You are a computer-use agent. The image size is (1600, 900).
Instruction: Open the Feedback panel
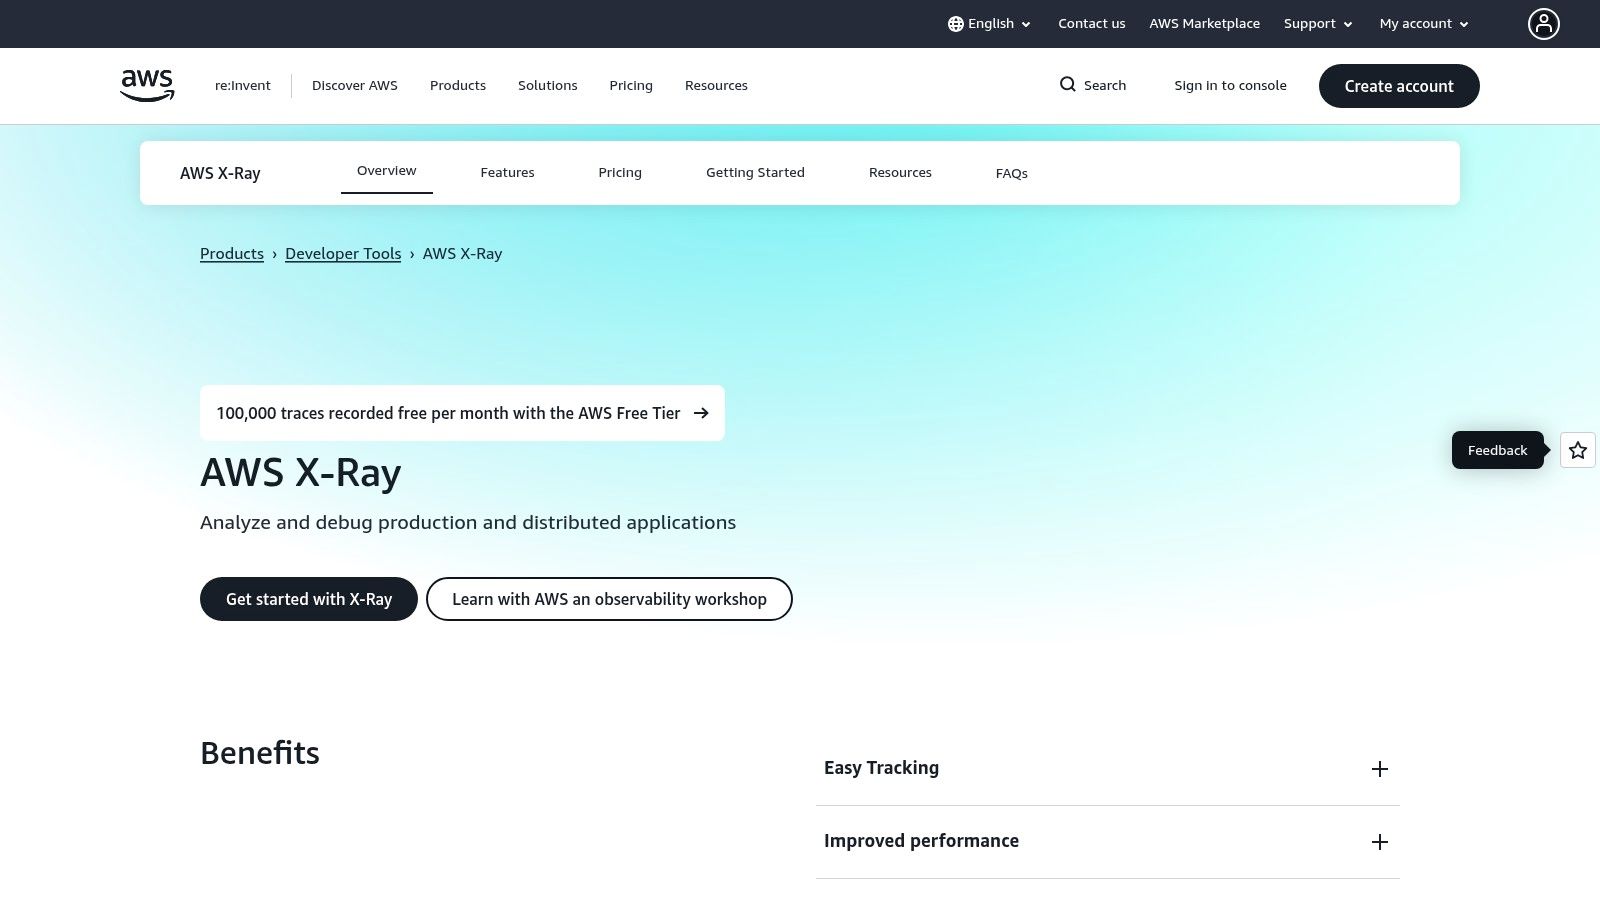[1497, 450]
